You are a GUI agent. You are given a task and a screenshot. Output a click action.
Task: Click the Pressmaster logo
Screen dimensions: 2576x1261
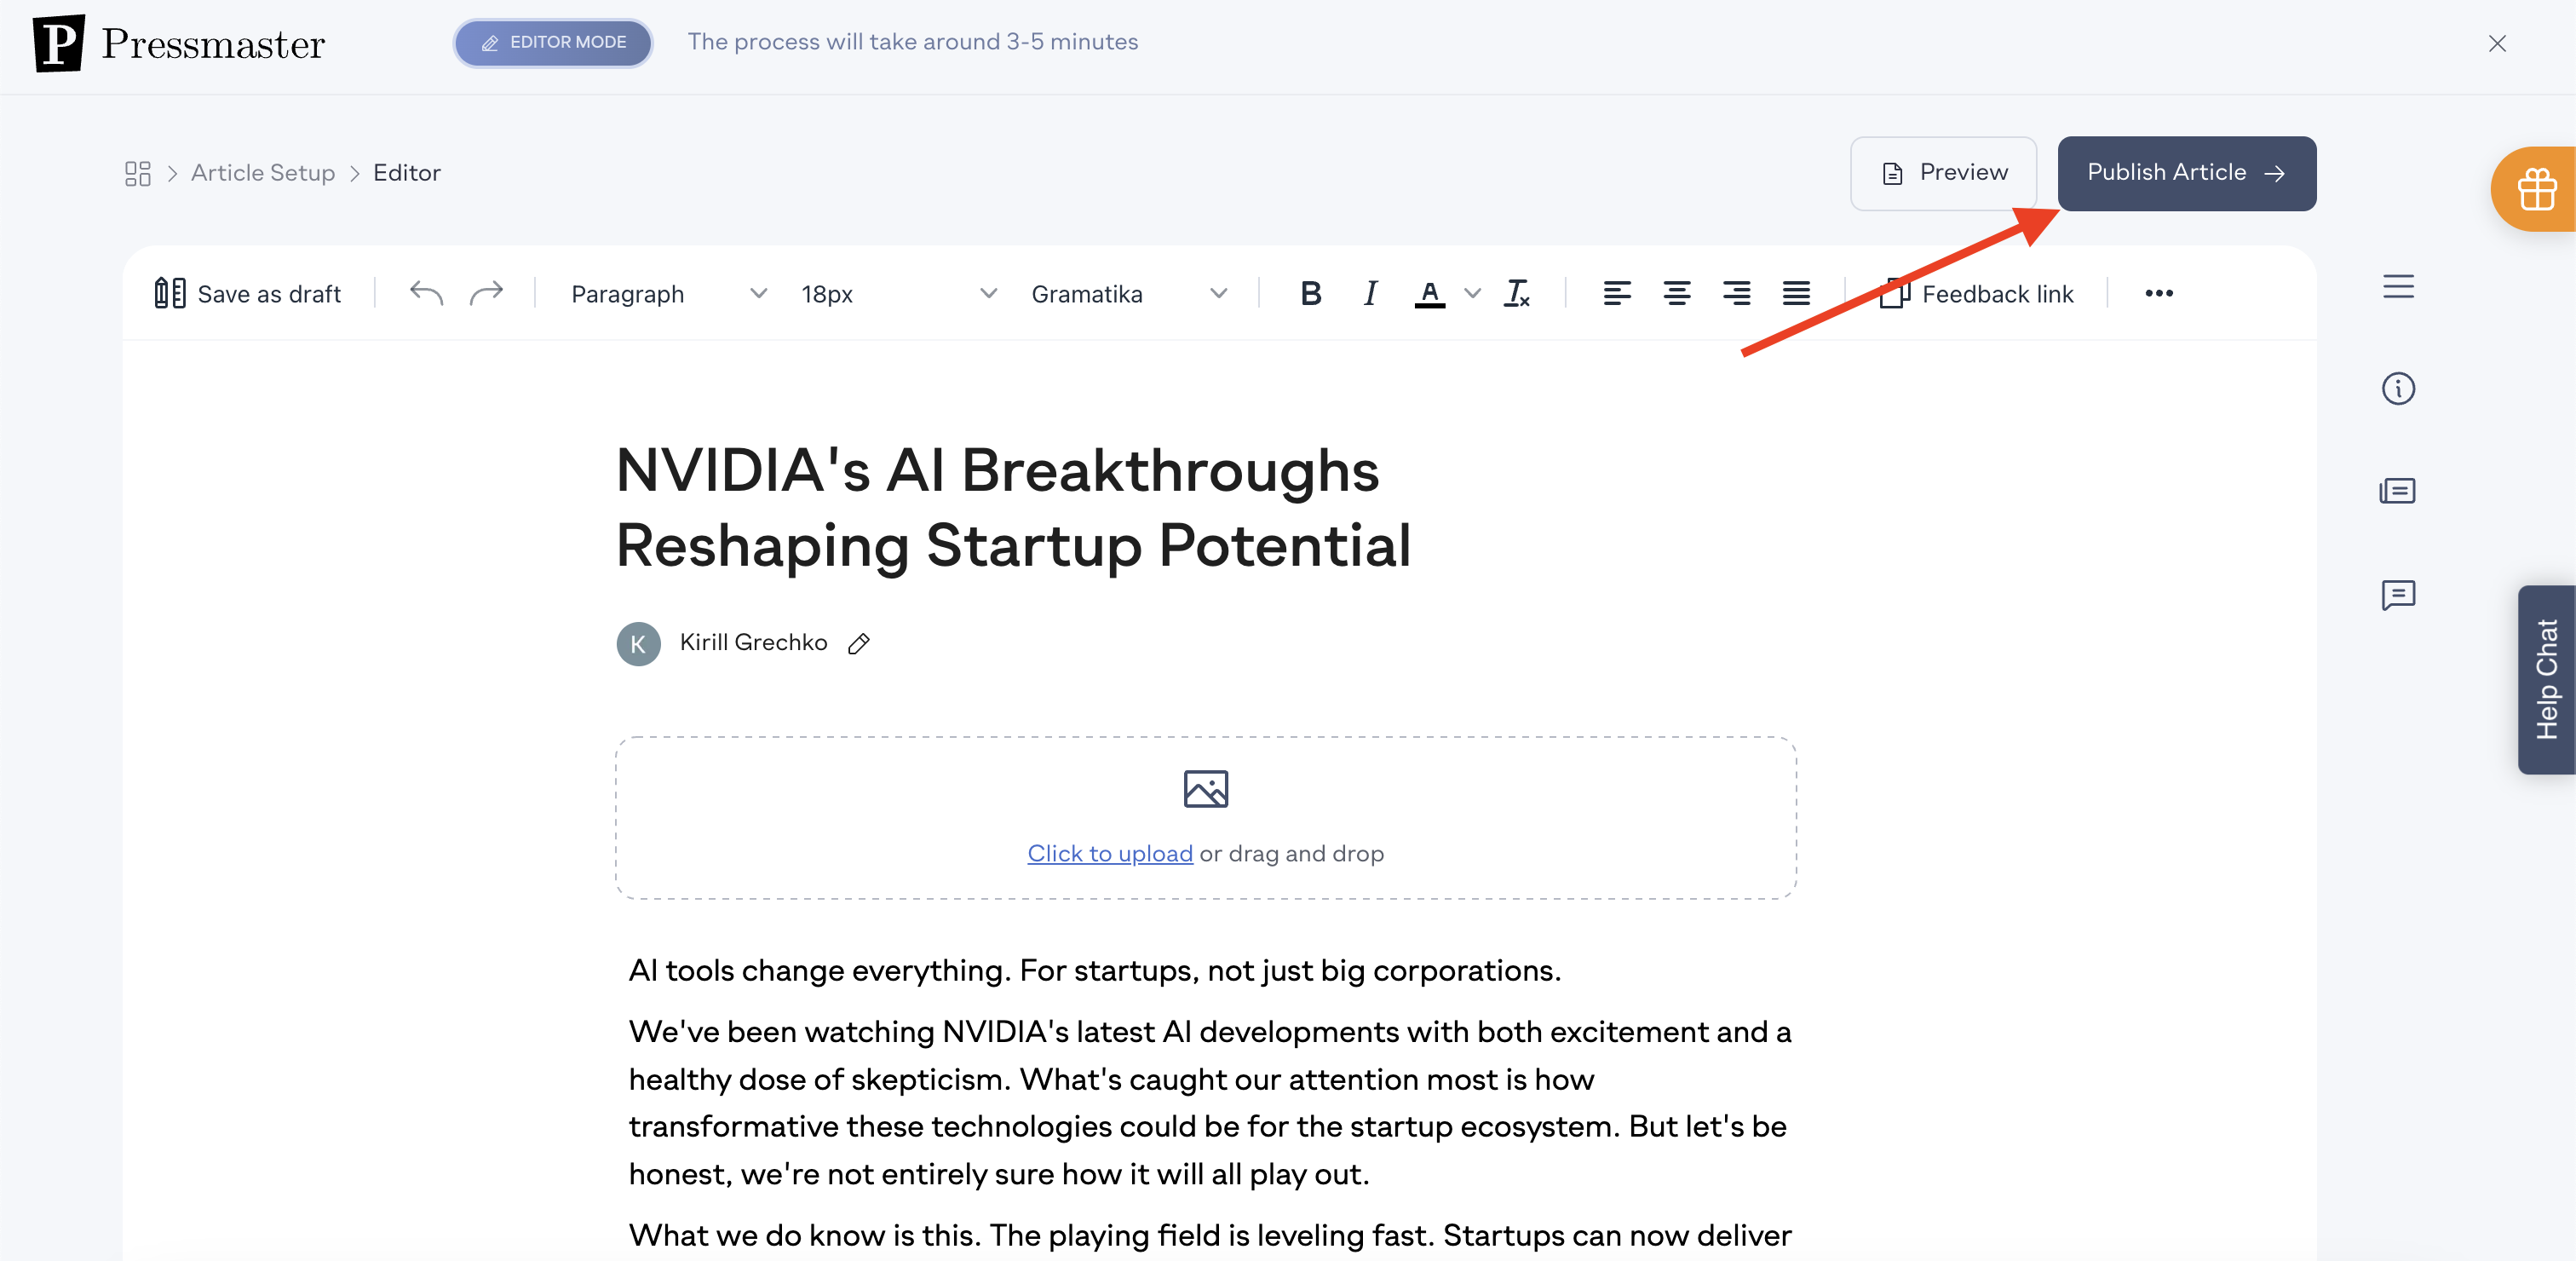point(179,43)
